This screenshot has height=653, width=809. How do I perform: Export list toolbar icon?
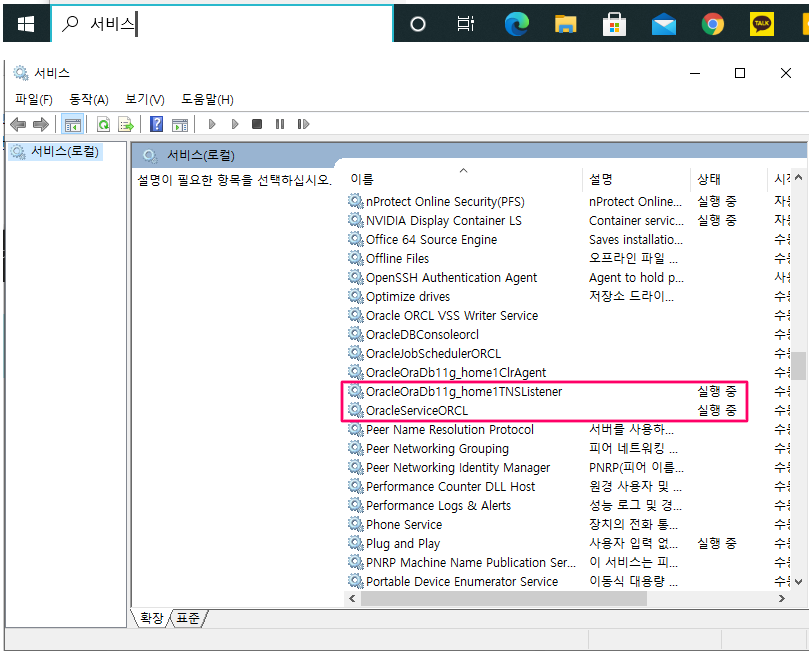(x=126, y=124)
